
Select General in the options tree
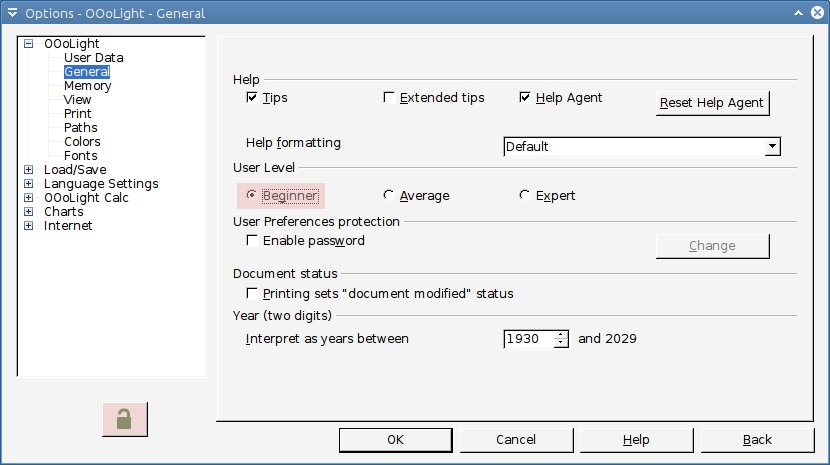[x=87, y=71]
